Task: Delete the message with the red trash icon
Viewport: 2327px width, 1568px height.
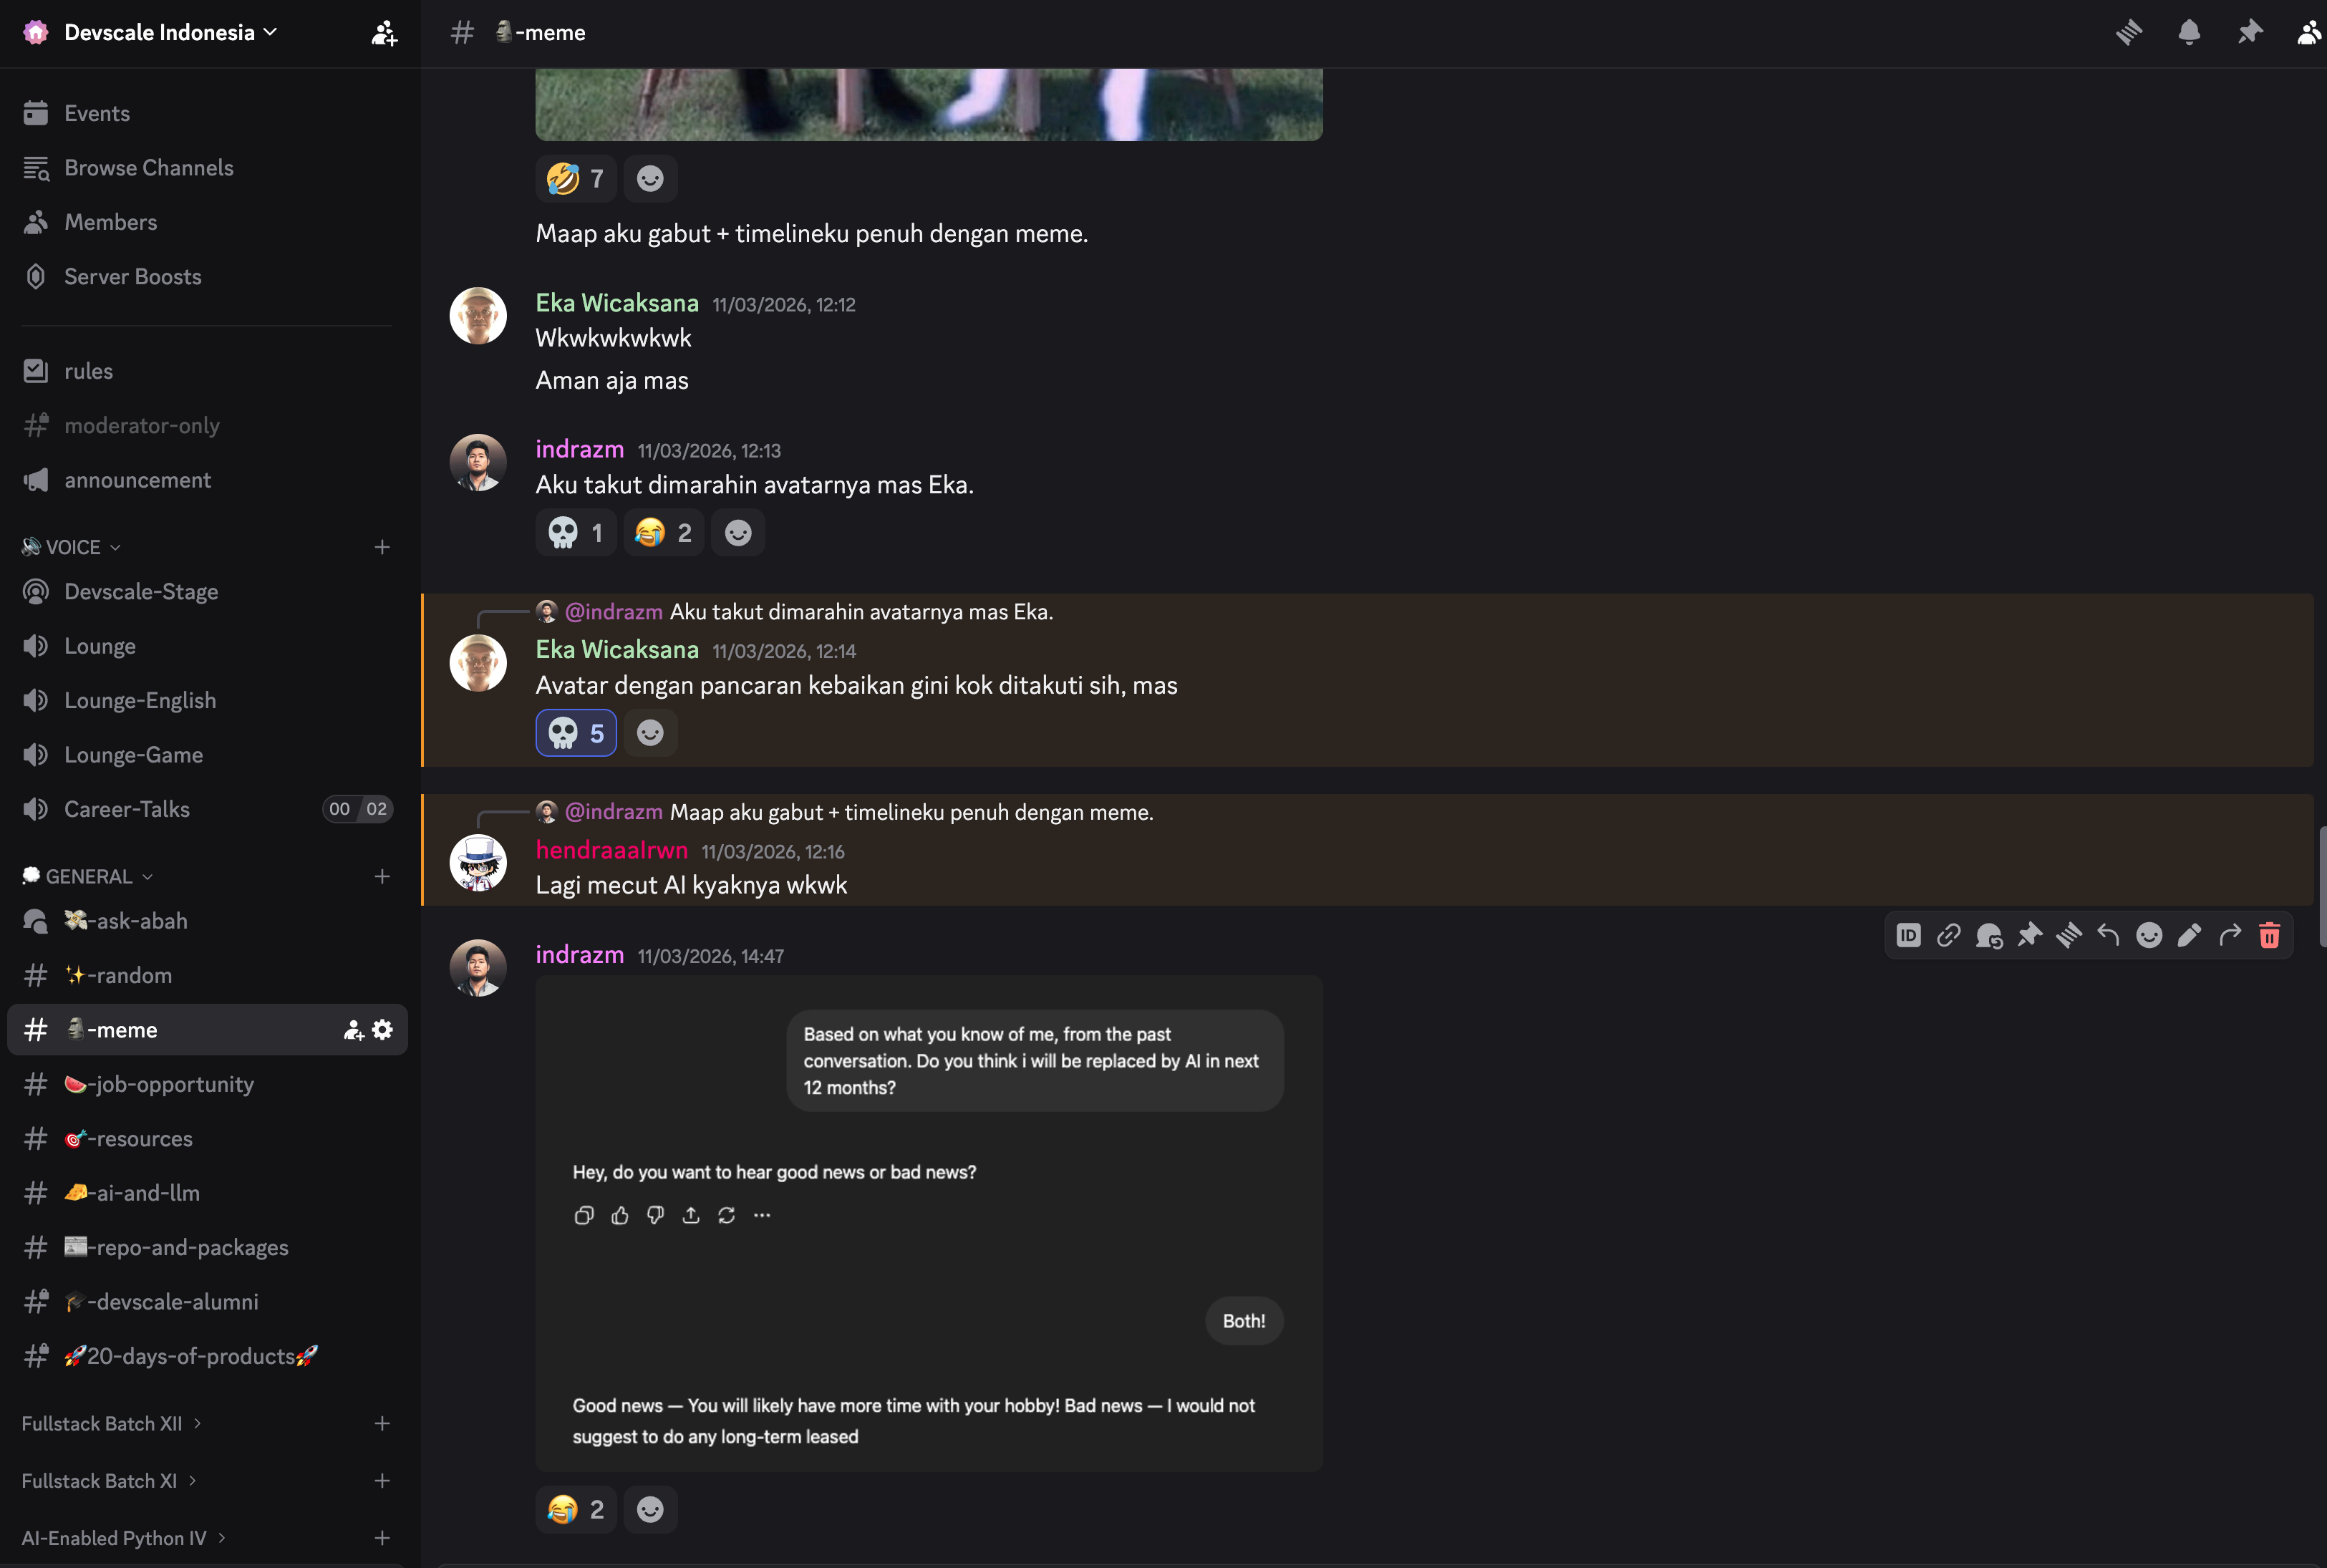Action: tap(2269, 935)
